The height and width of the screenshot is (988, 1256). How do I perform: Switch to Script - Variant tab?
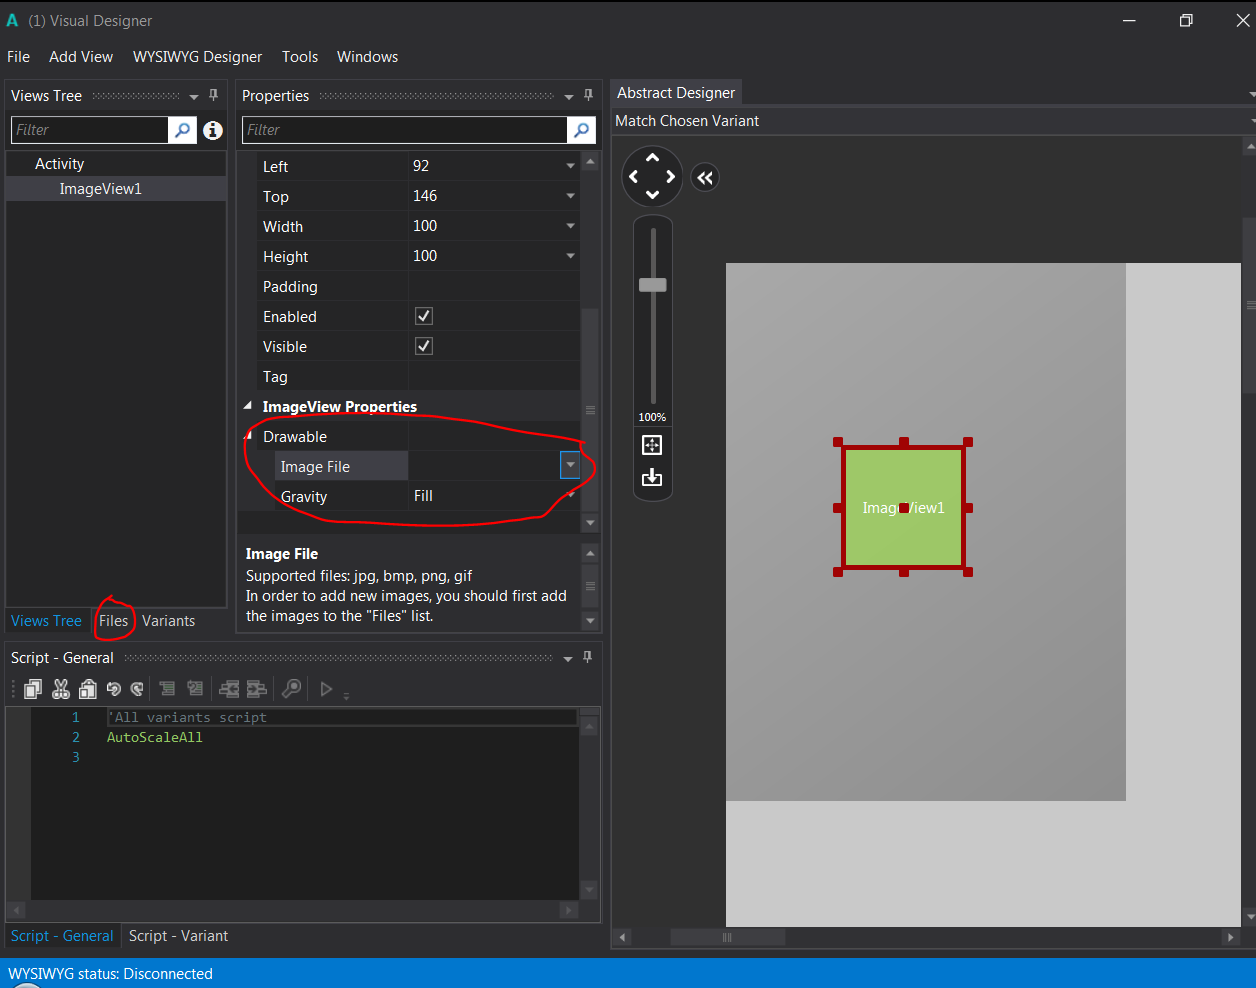click(178, 936)
